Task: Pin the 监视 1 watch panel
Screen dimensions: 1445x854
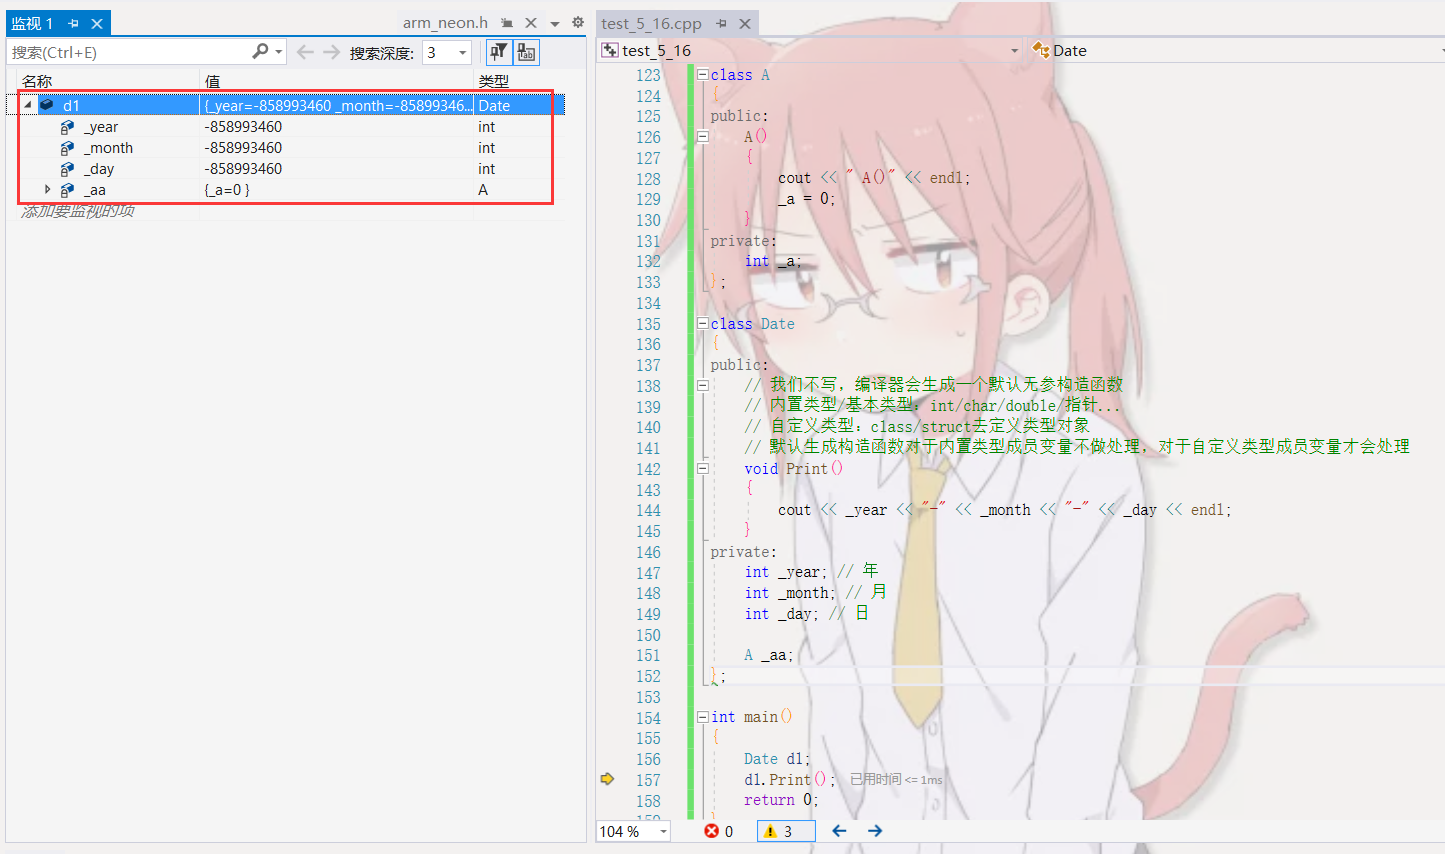Action: click(73, 23)
